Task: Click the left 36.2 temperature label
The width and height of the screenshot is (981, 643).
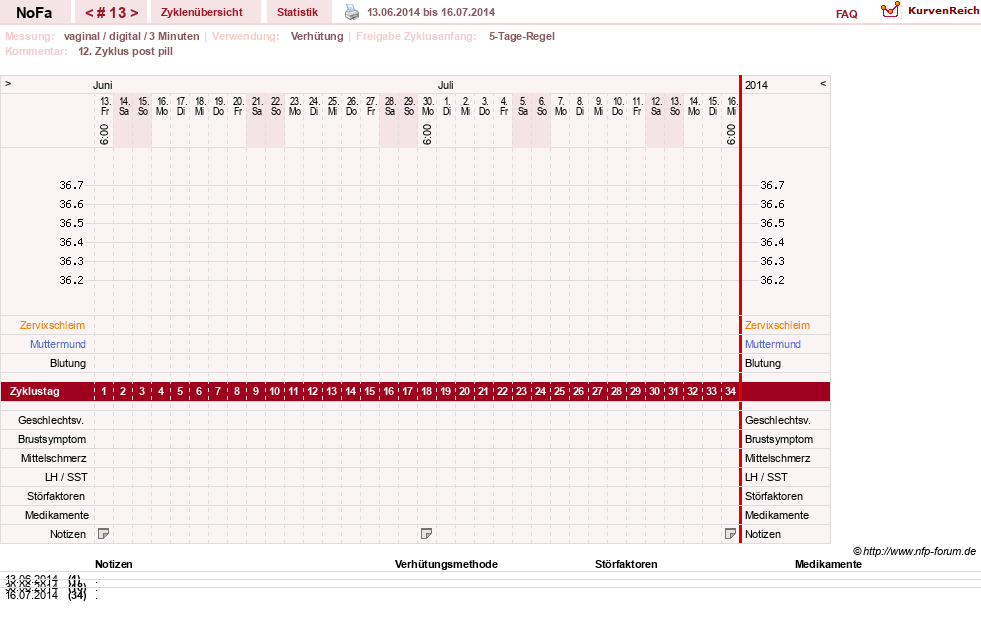Action: [x=71, y=280]
